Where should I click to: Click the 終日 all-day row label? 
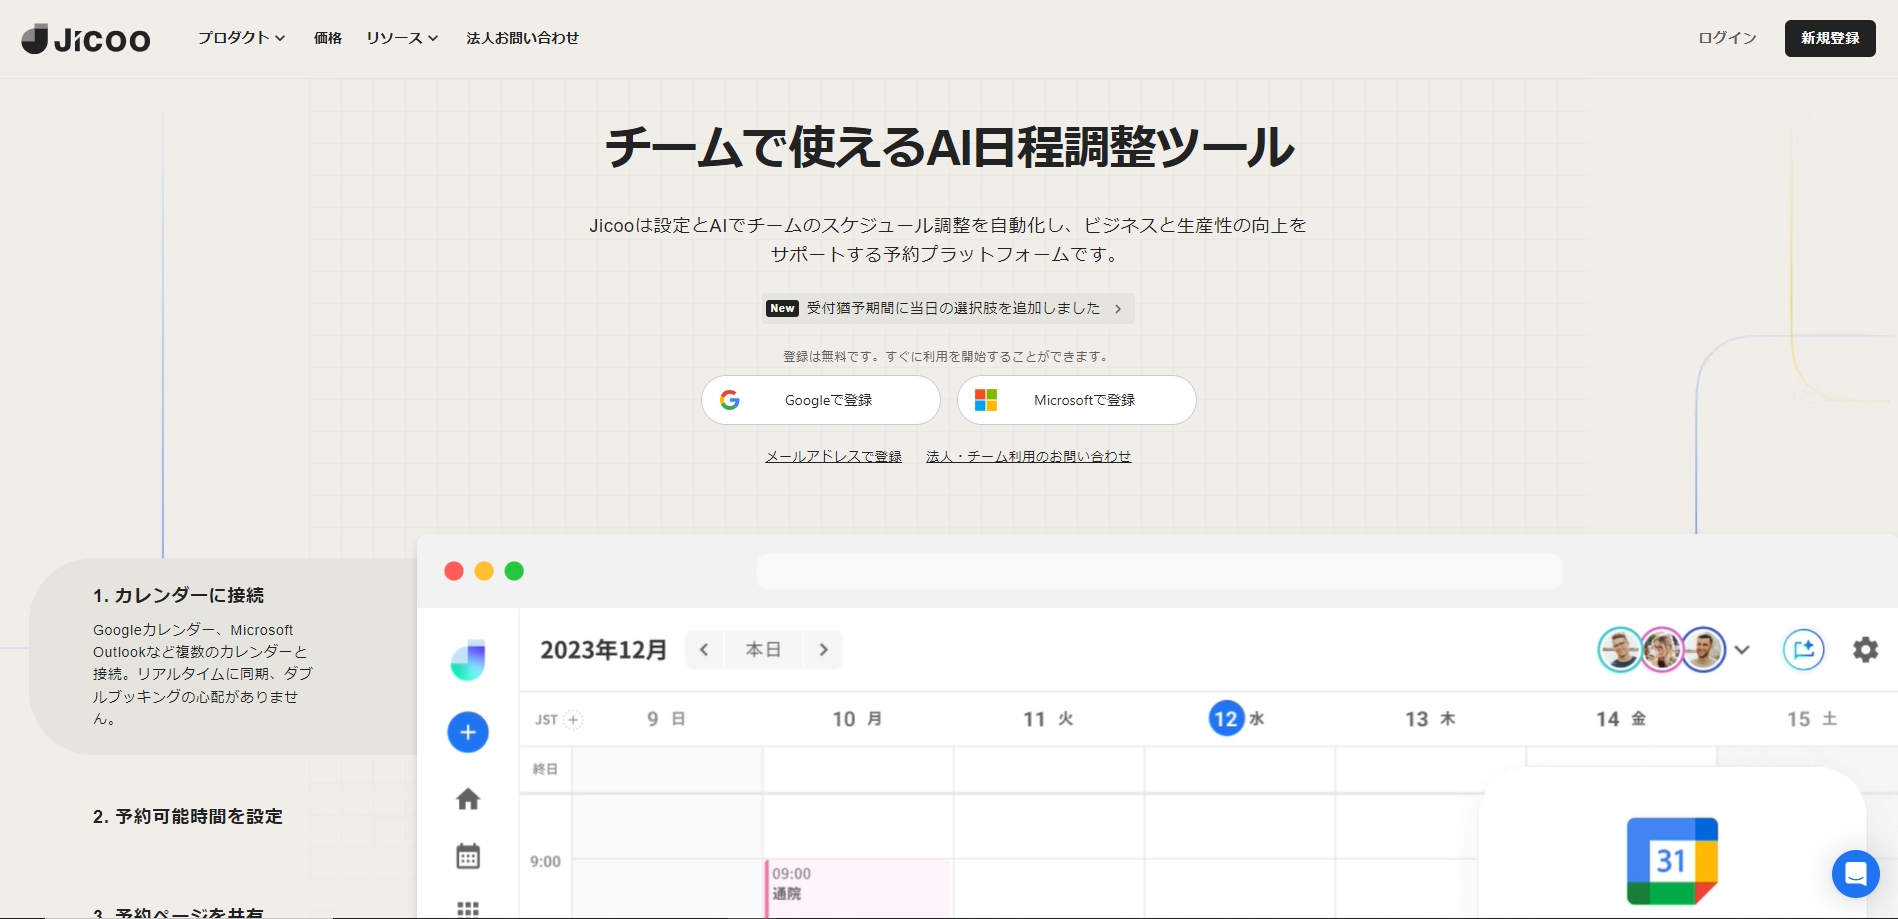tap(545, 769)
